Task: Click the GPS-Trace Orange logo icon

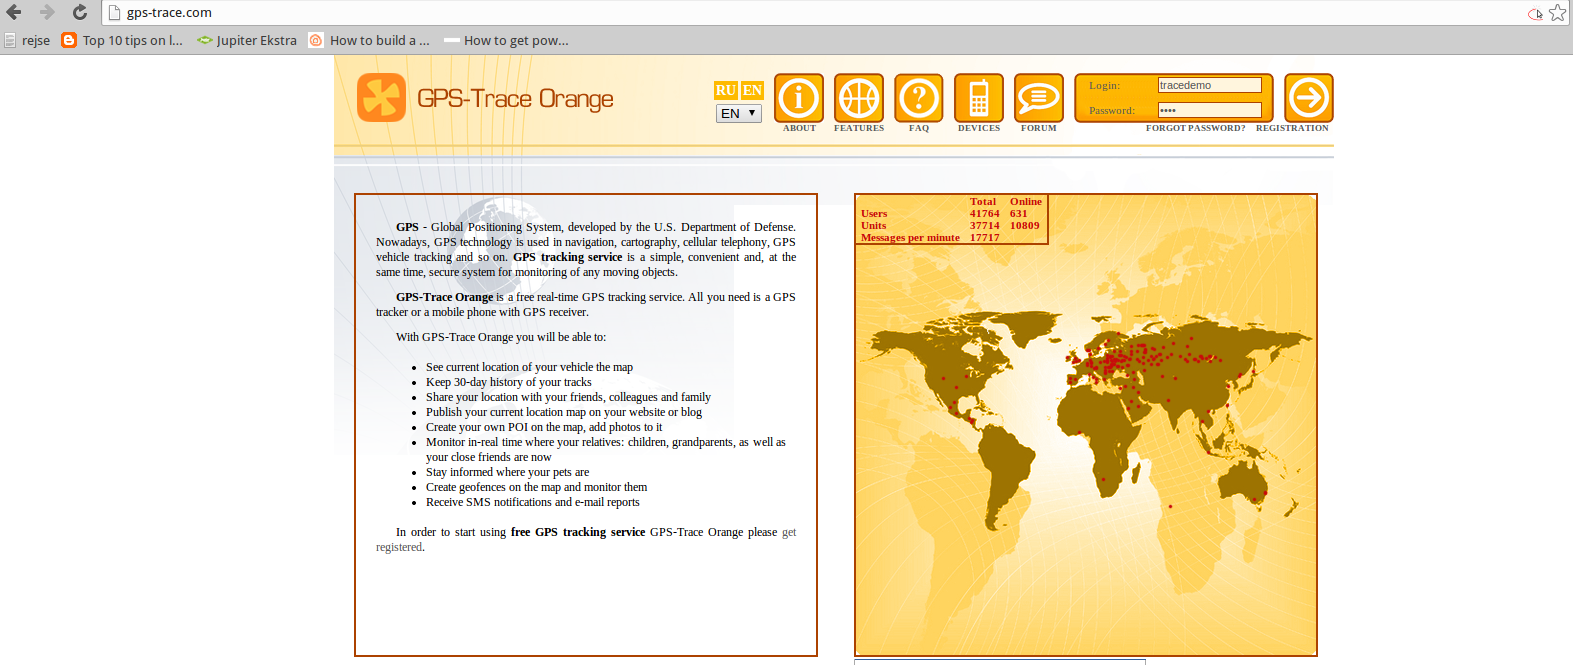Action: point(381,98)
